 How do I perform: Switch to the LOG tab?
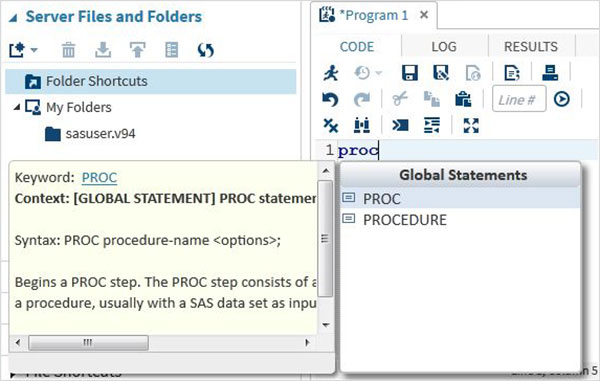(x=444, y=47)
